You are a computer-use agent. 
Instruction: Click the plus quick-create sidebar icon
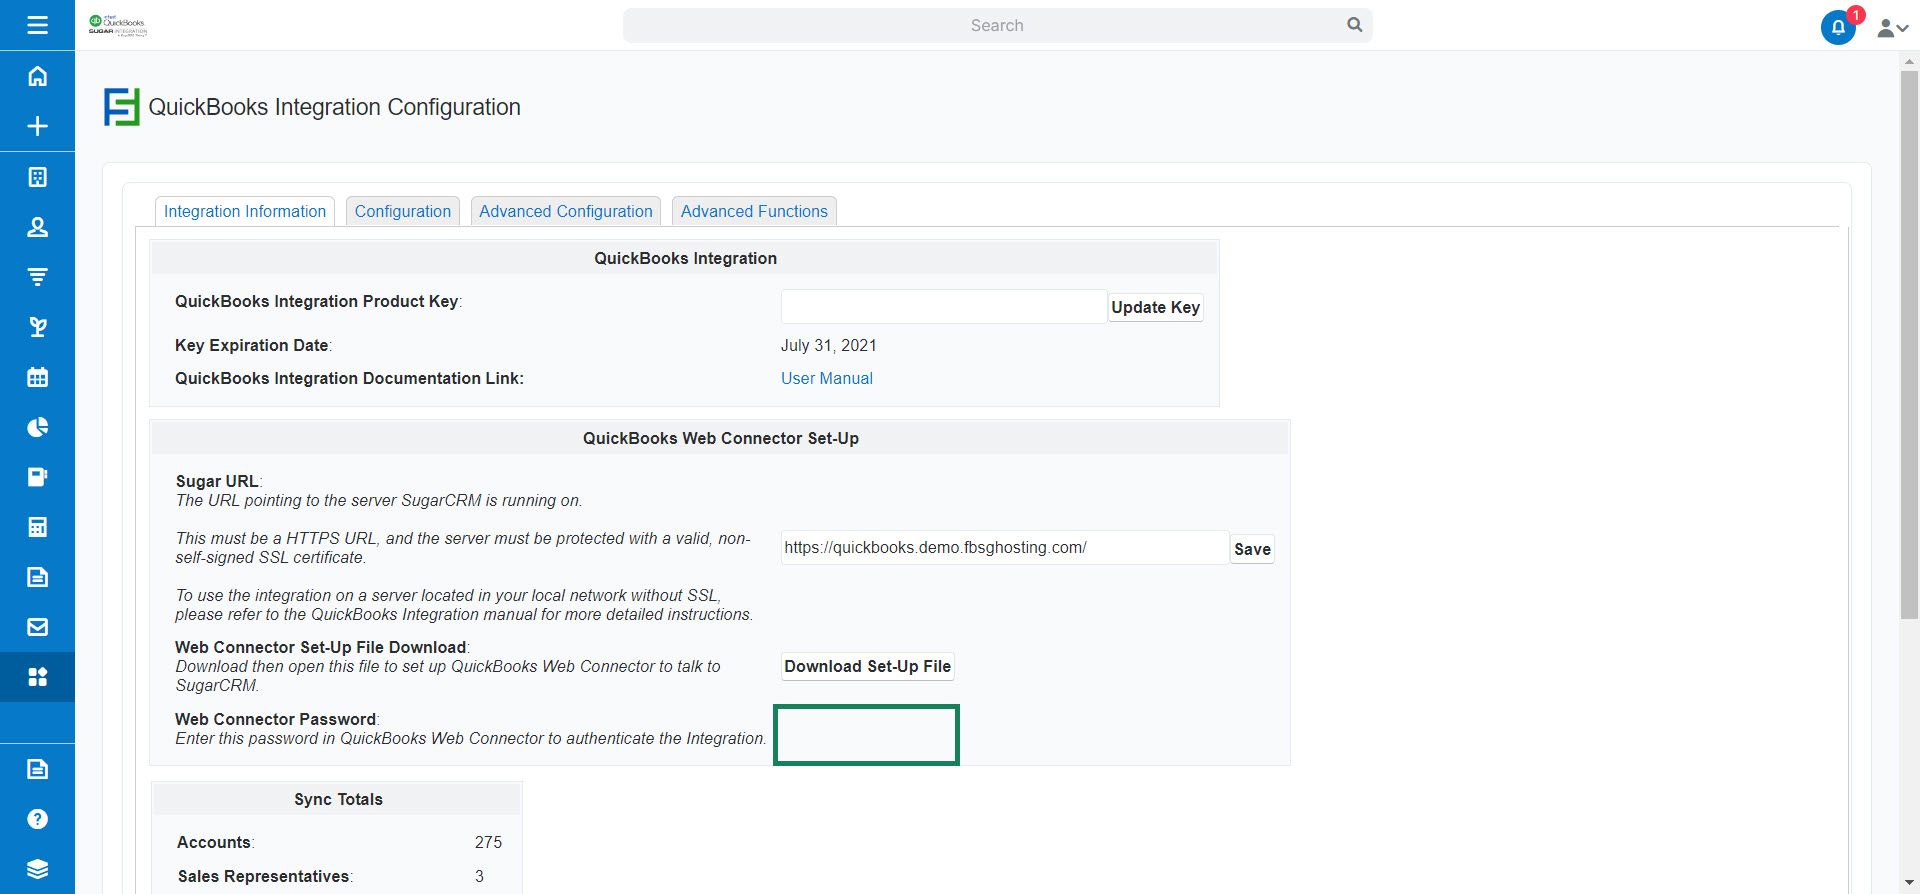tap(37, 126)
